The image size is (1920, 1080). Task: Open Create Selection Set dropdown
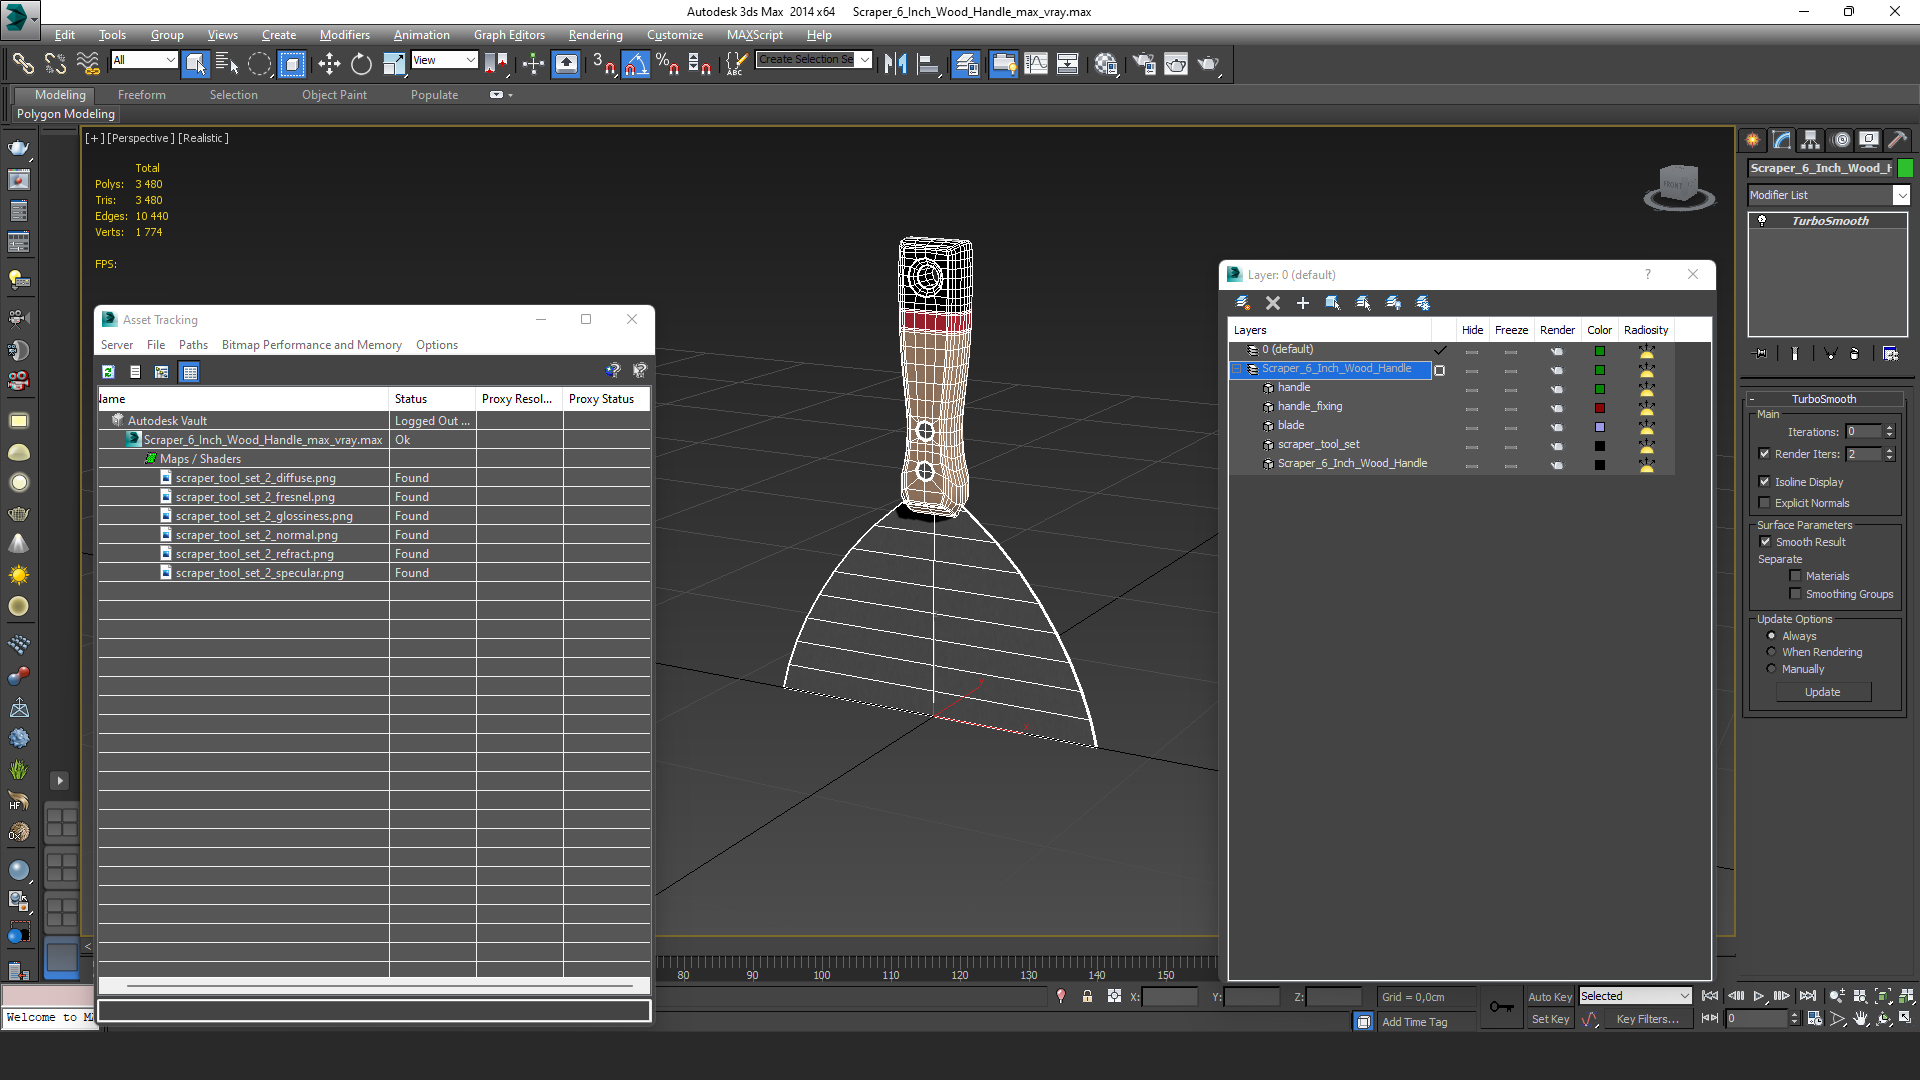(x=865, y=60)
